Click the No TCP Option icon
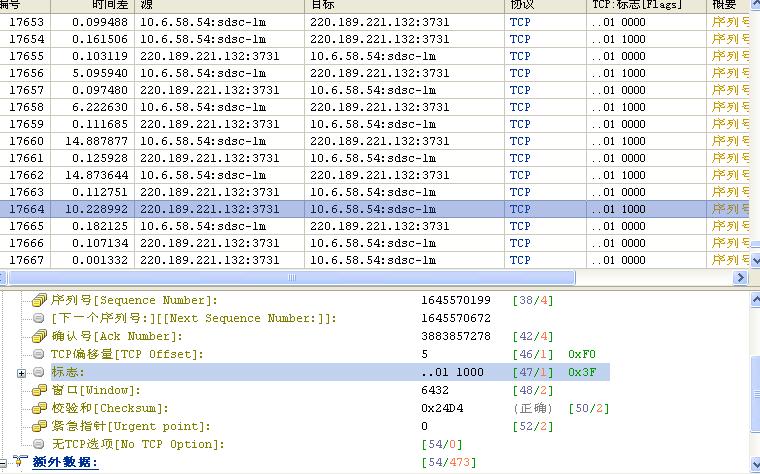 [x=40, y=444]
